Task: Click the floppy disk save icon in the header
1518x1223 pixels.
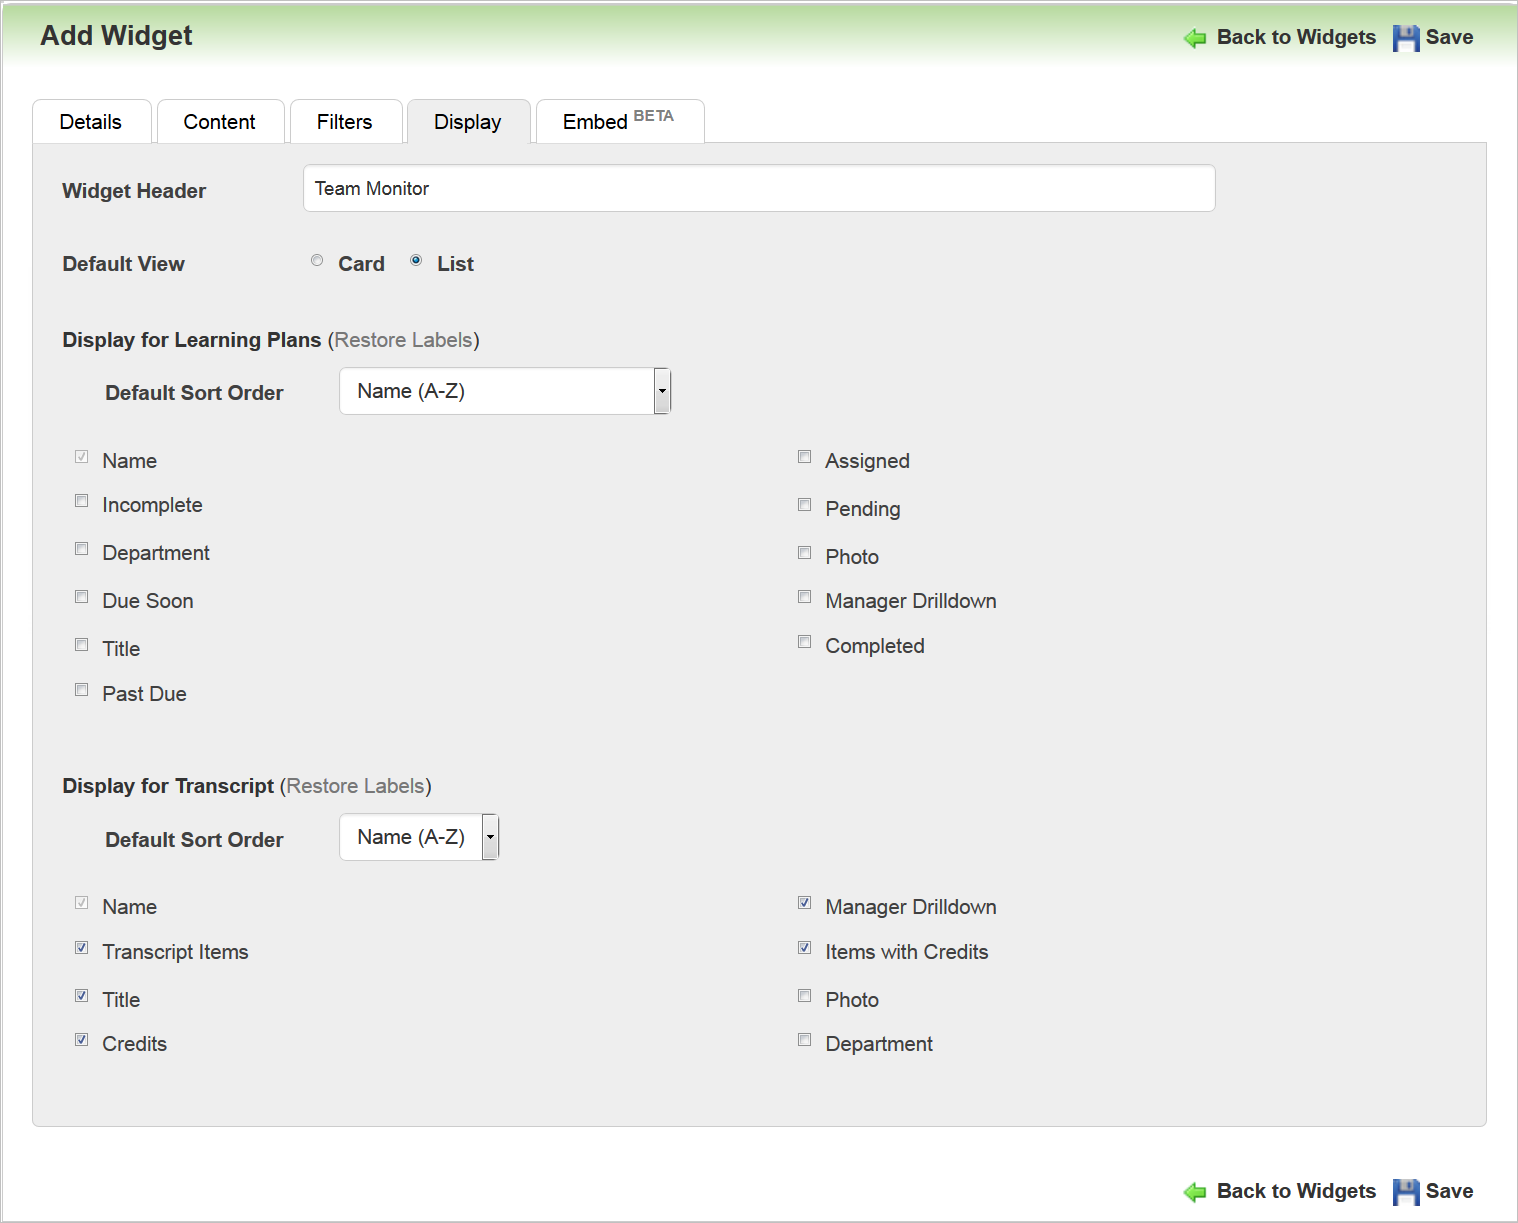Action: (x=1406, y=38)
